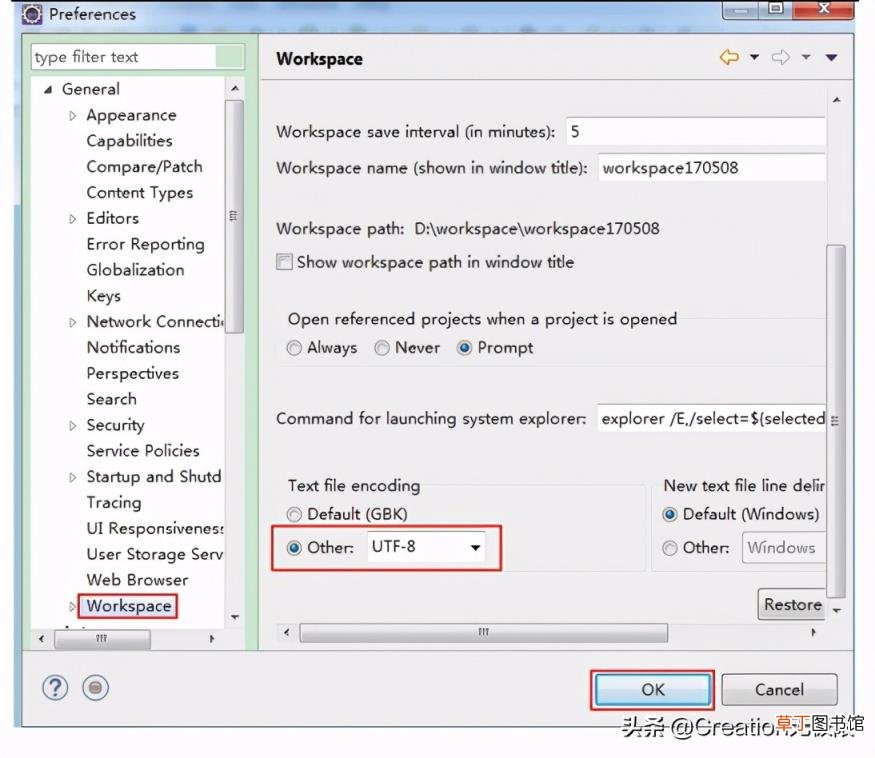
Task: Click the forward navigation arrow icon
Action: click(781, 57)
